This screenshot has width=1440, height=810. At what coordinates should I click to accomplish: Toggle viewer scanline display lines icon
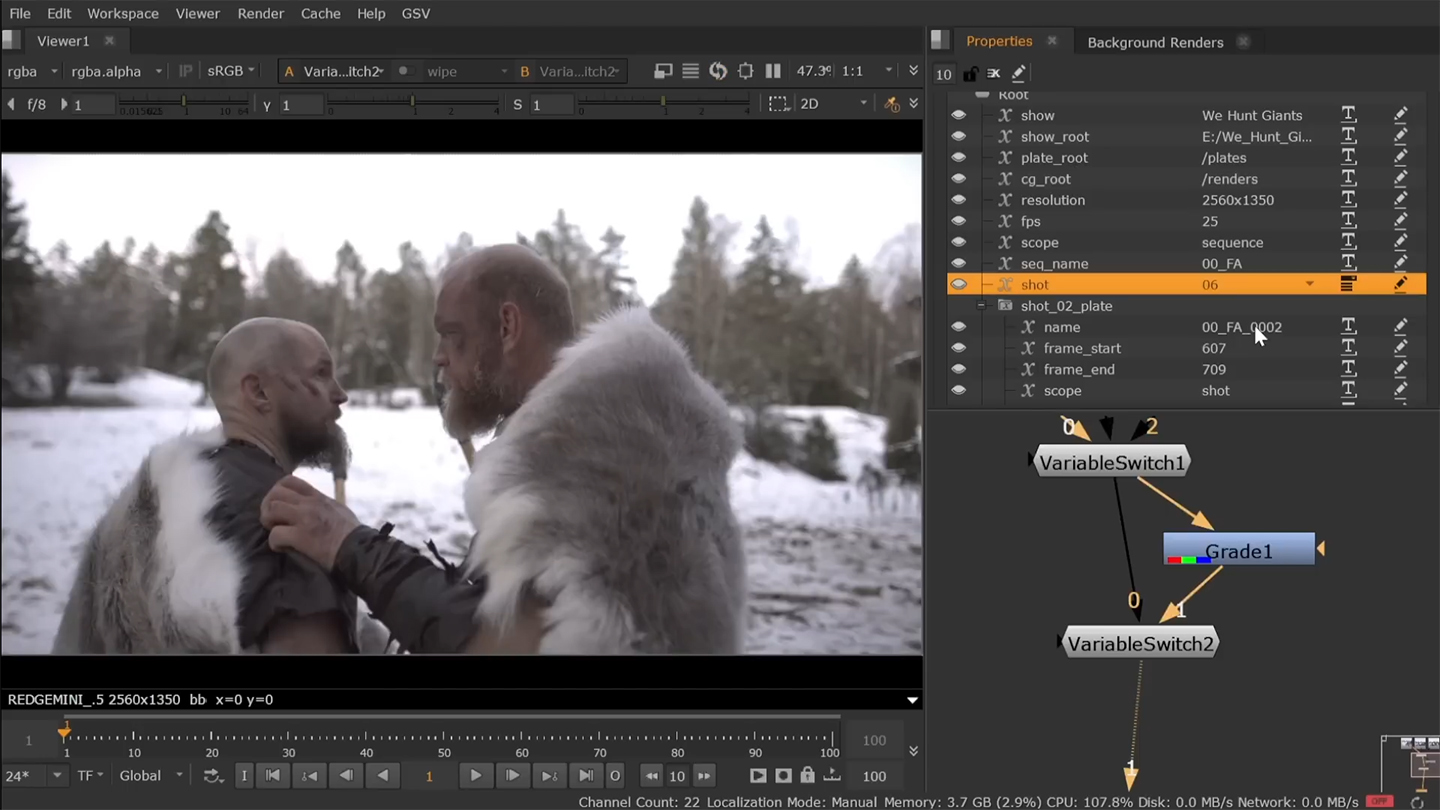690,71
